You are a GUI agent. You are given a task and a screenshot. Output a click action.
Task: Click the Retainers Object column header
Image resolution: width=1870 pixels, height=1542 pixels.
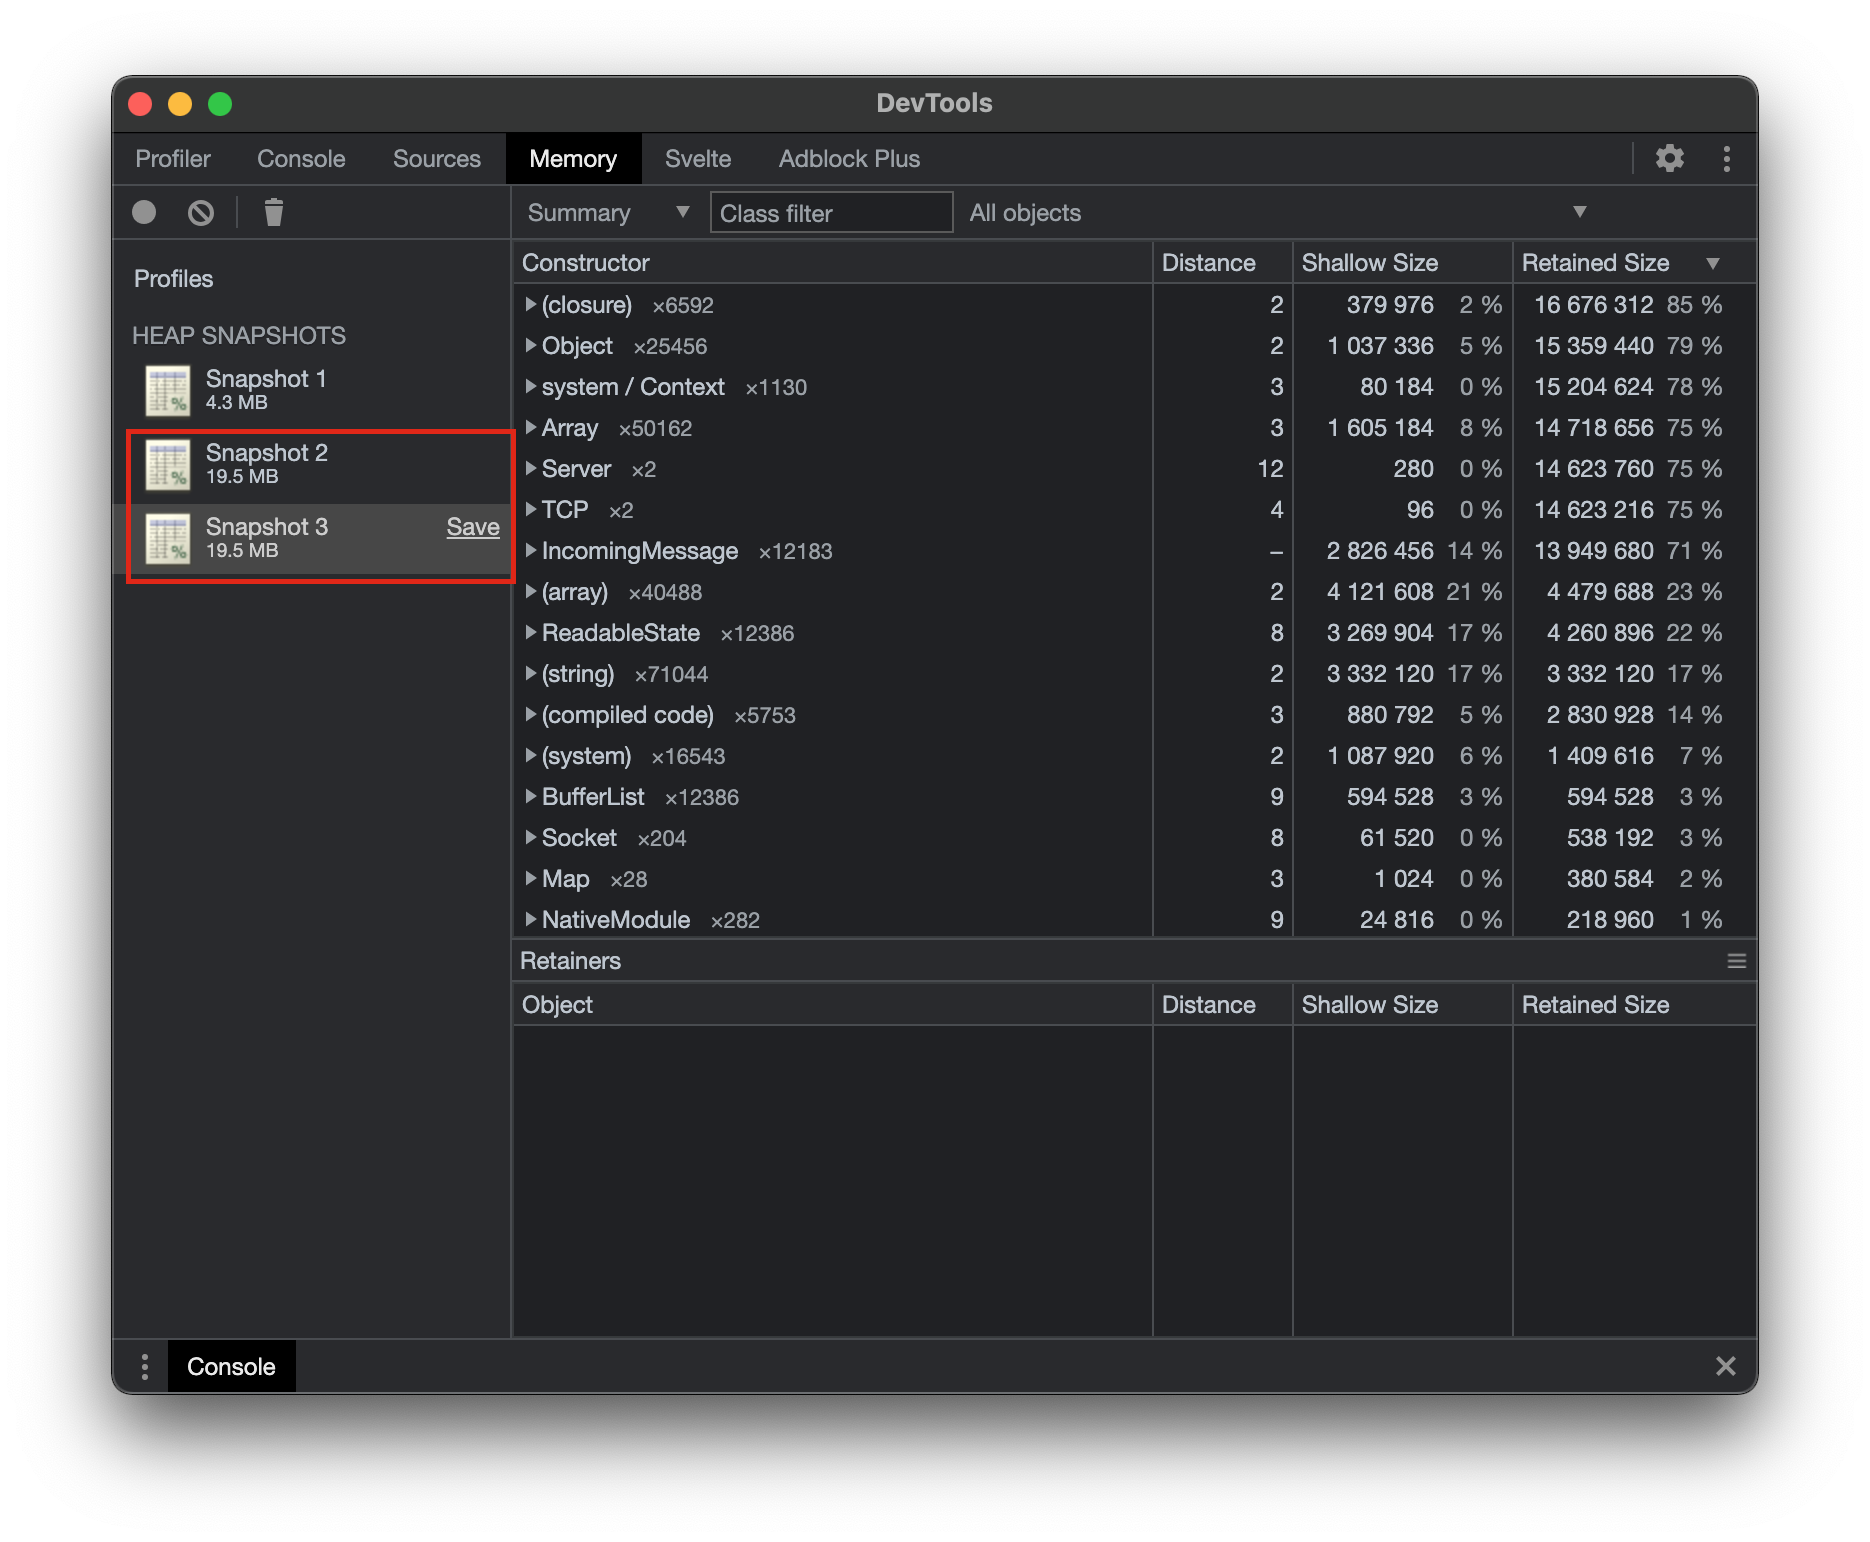click(832, 1005)
